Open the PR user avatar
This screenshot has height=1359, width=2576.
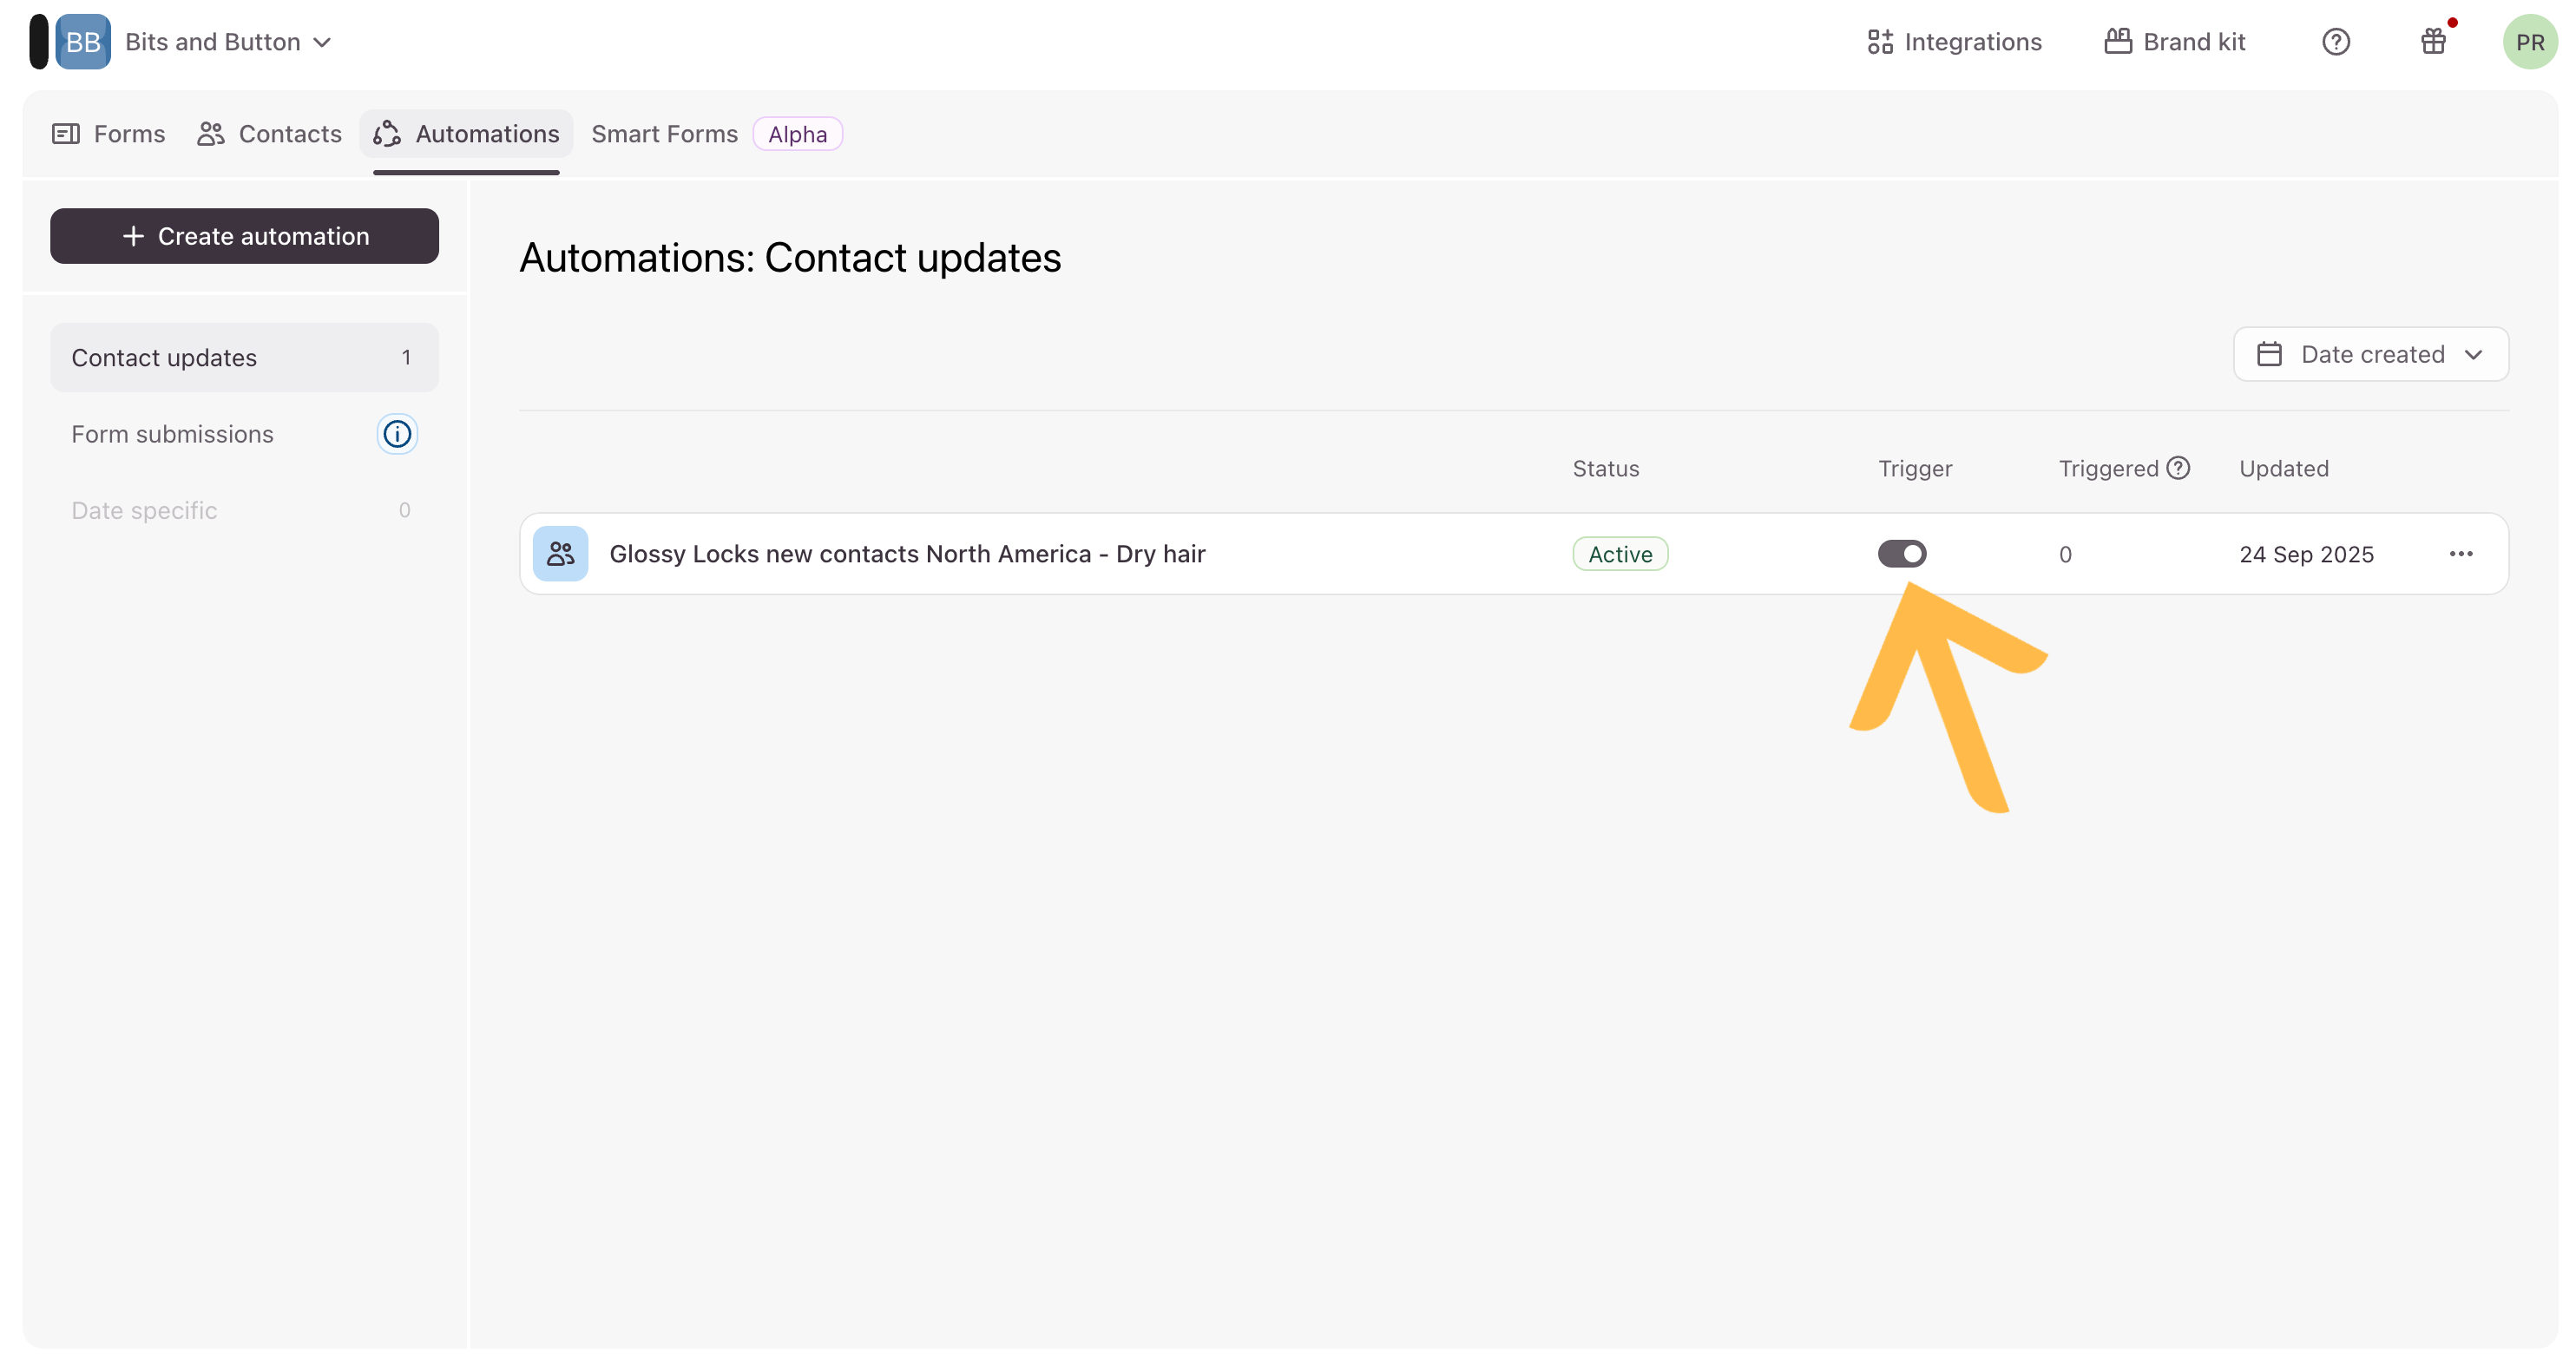pyautogui.click(x=2529, y=42)
